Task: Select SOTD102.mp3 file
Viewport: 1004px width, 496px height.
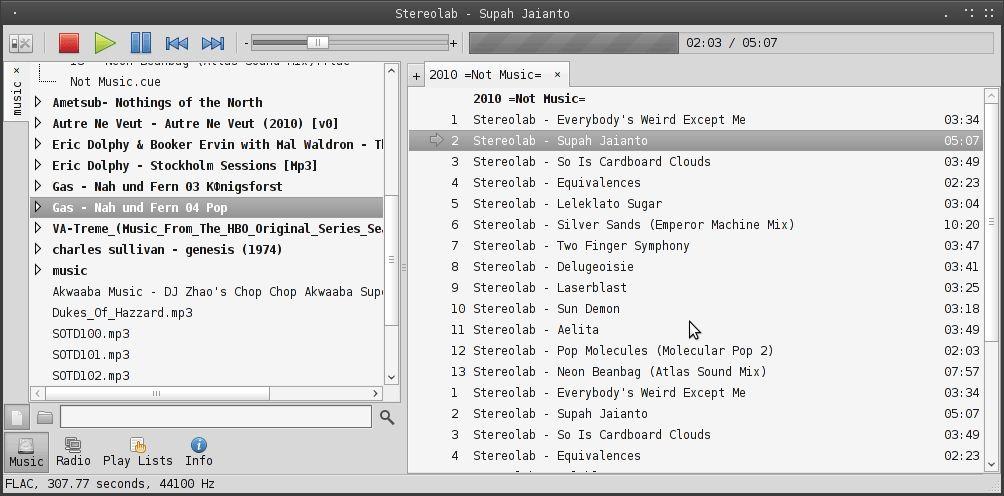Action: coord(91,376)
